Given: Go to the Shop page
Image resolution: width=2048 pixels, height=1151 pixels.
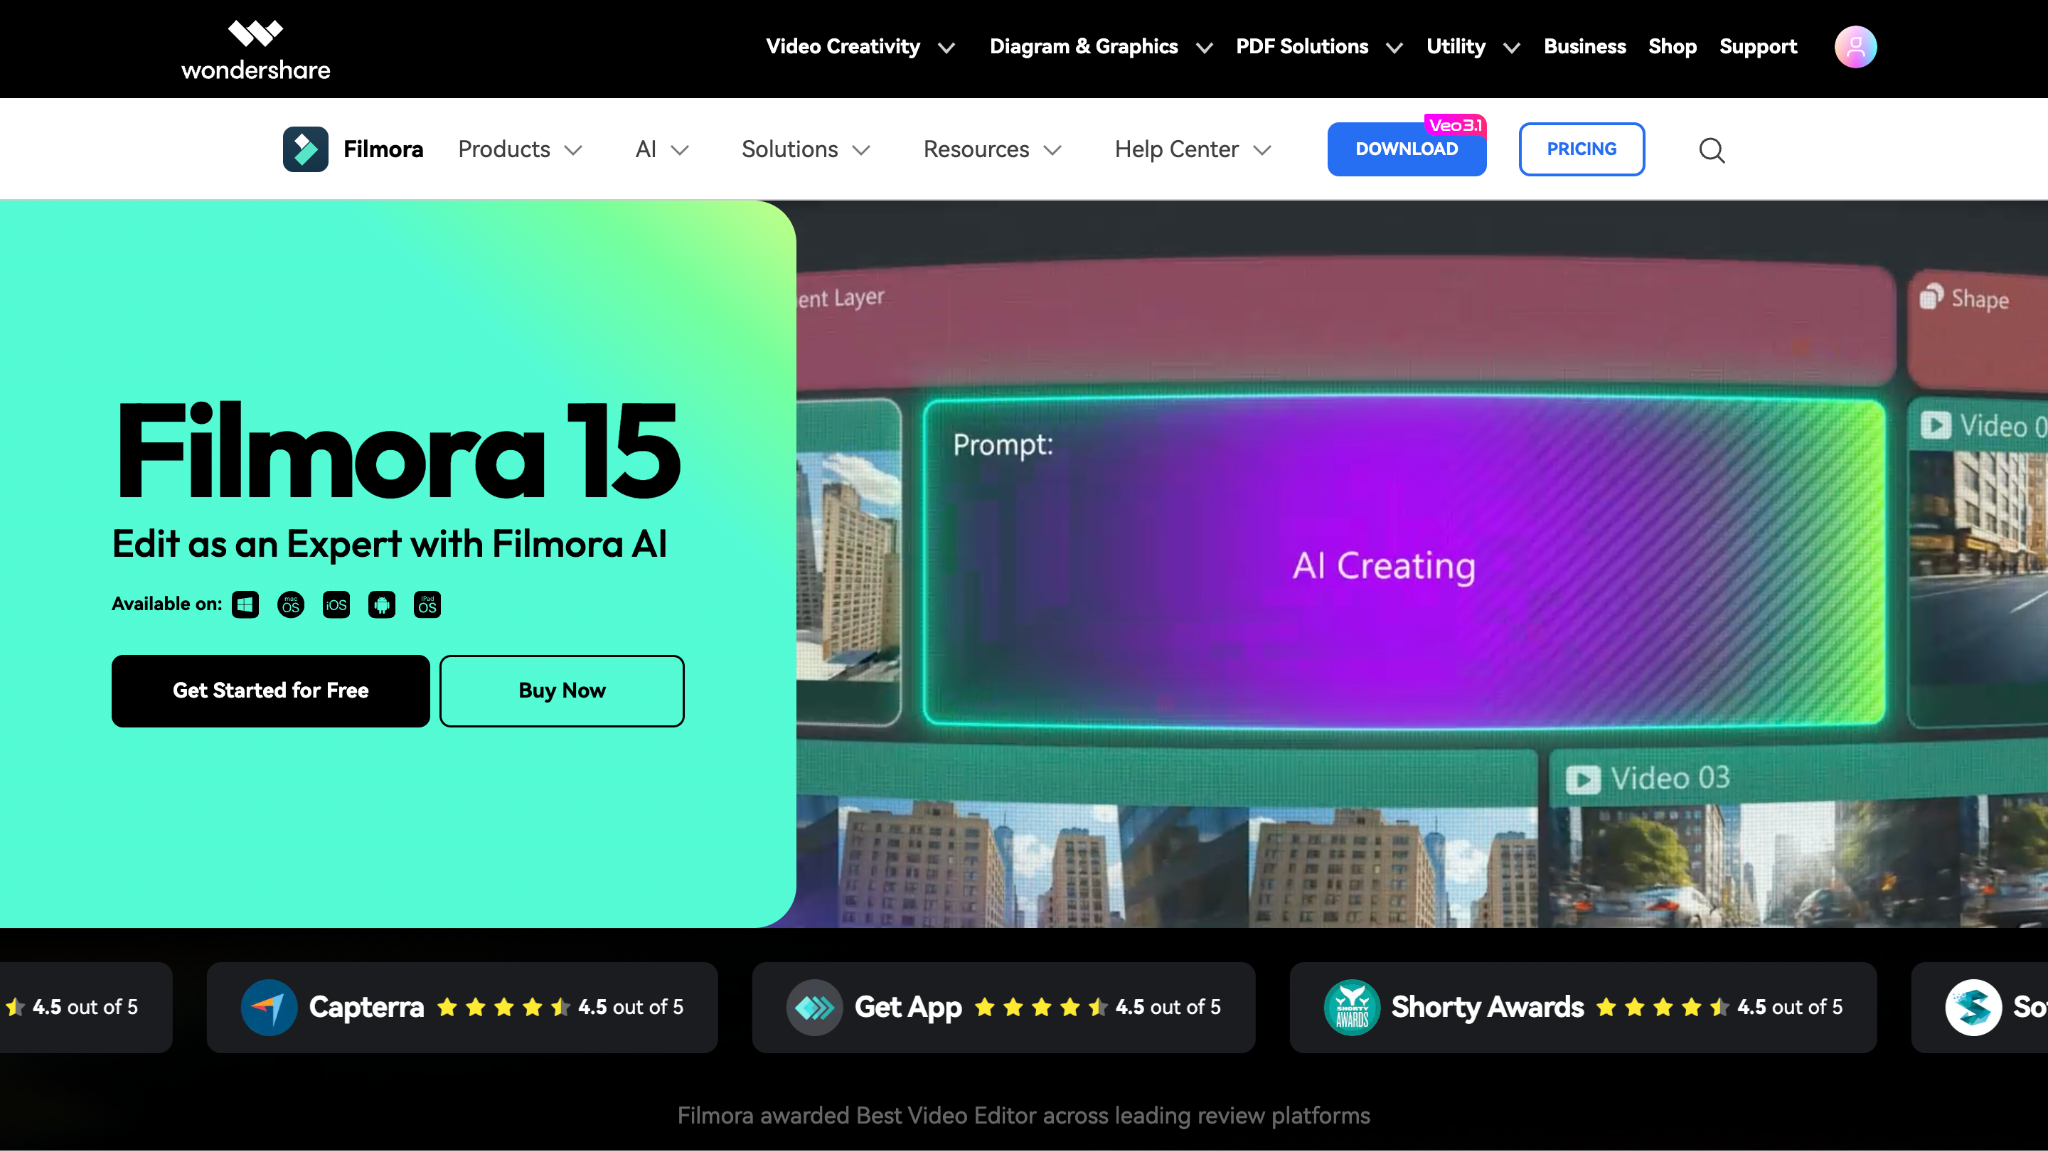Looking at the screenshot, I should click(x=1672, y=47).
